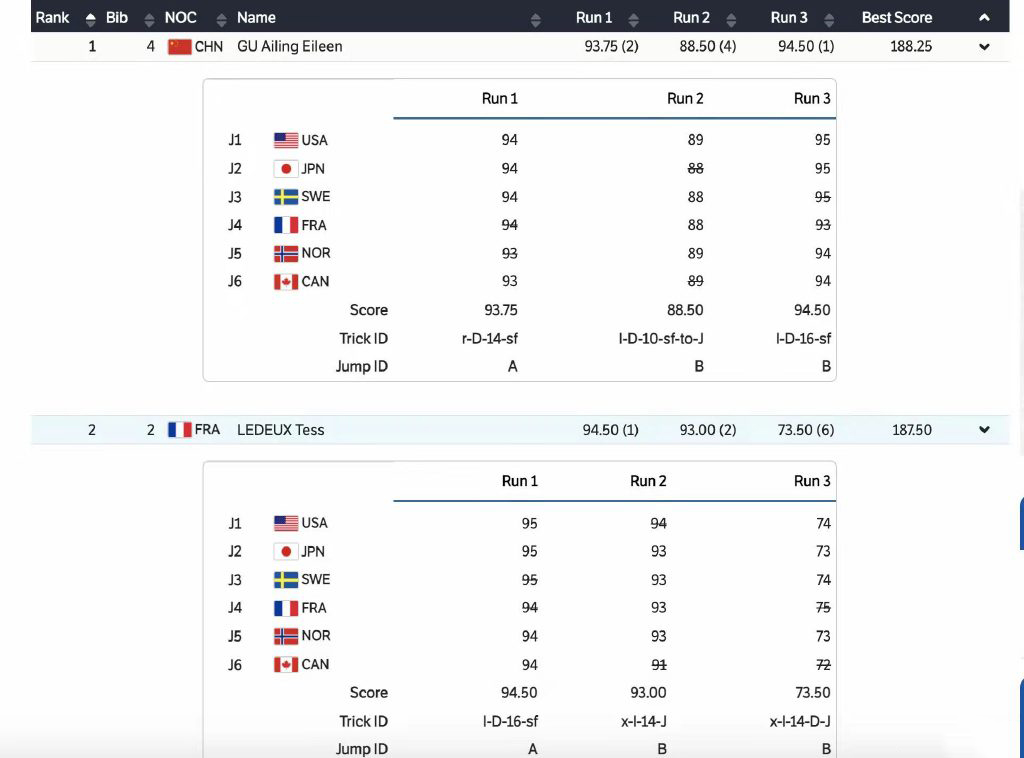Sort table by Rank column
1024x758 pixels.
(x=90, y=18)
